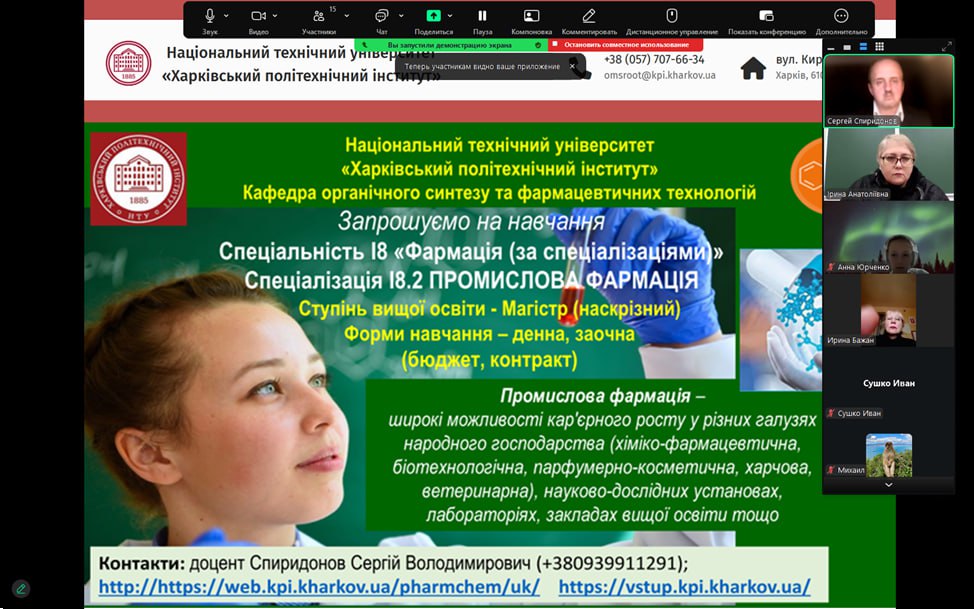The image size is (974, 609).
Task: Open vstup.kpi.kharkov.ua link
Action: click(x=685, y=587)
